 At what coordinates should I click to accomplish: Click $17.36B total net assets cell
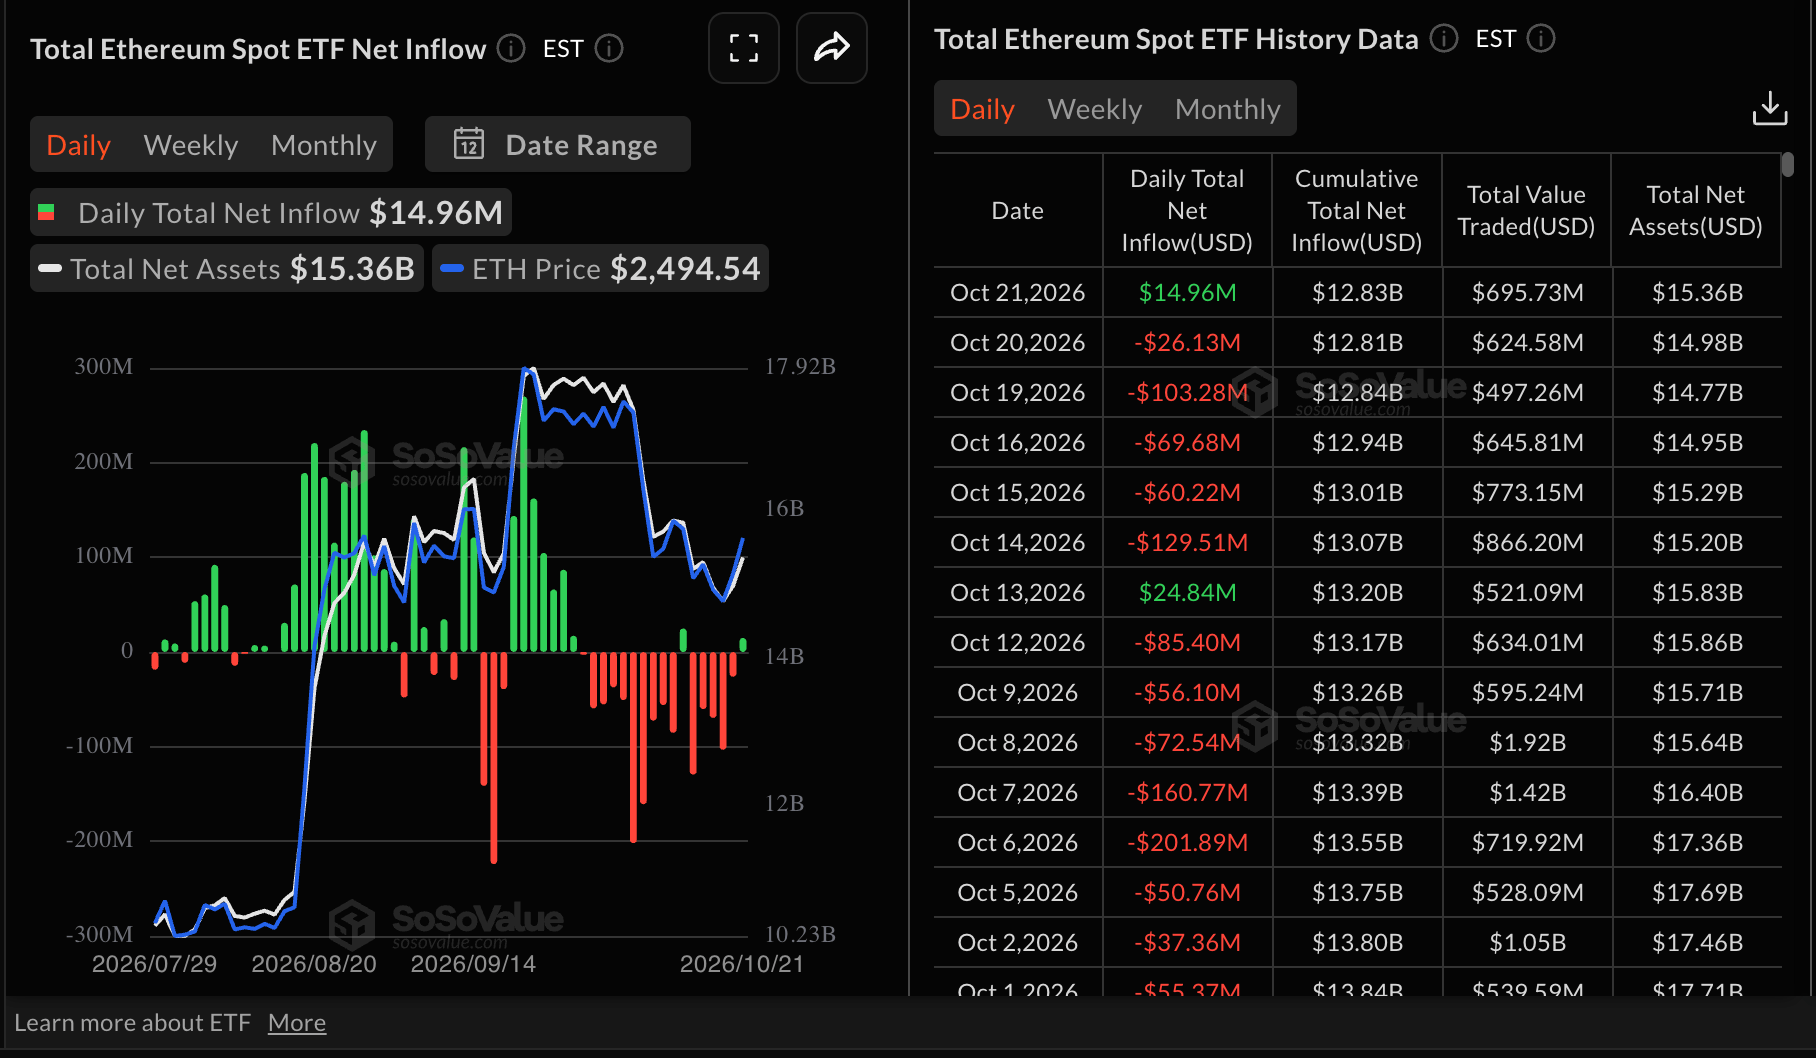1697,842
